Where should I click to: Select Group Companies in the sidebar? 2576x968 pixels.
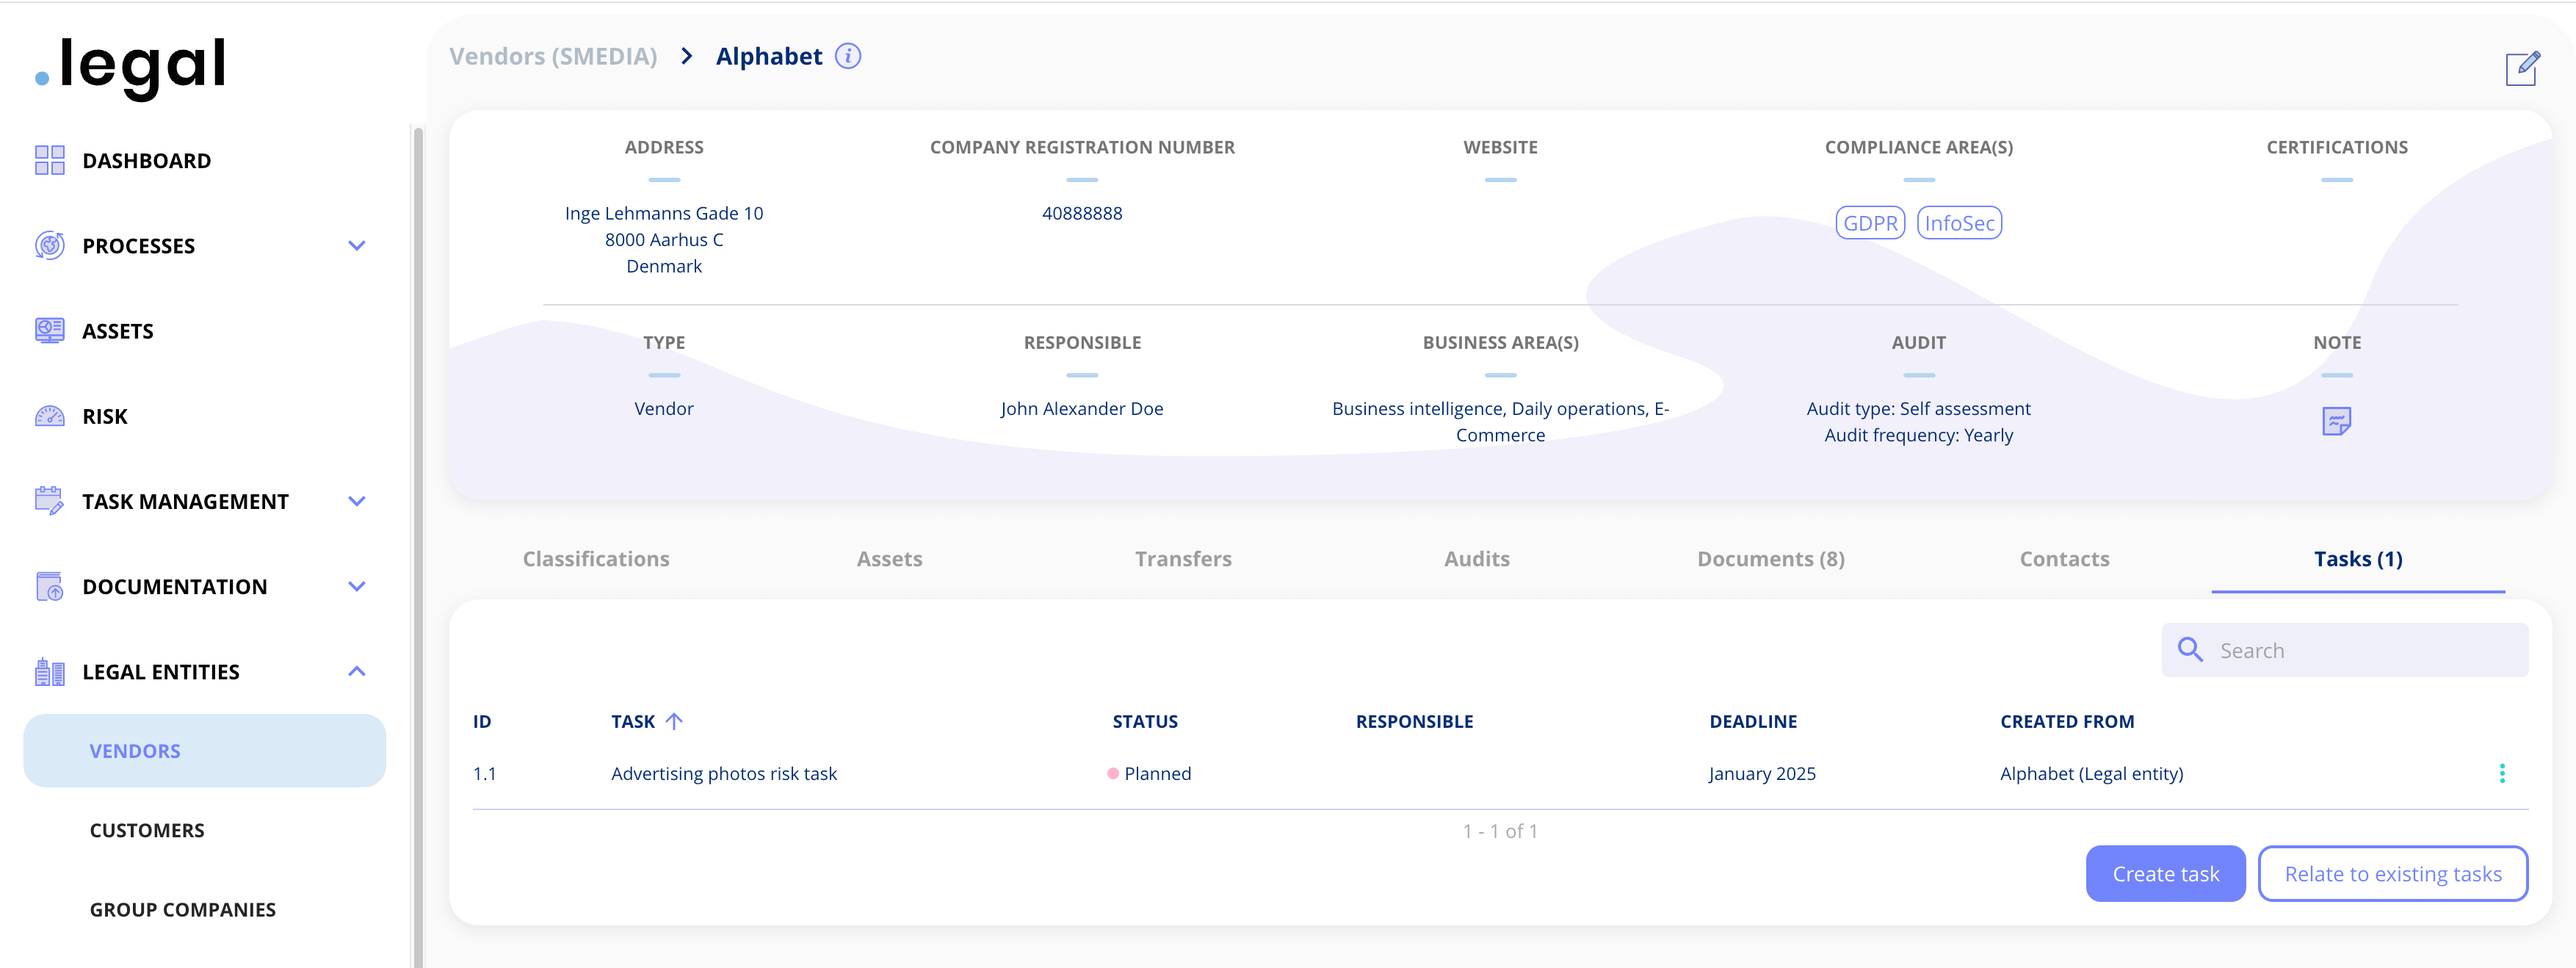click(x=183, y=909)
